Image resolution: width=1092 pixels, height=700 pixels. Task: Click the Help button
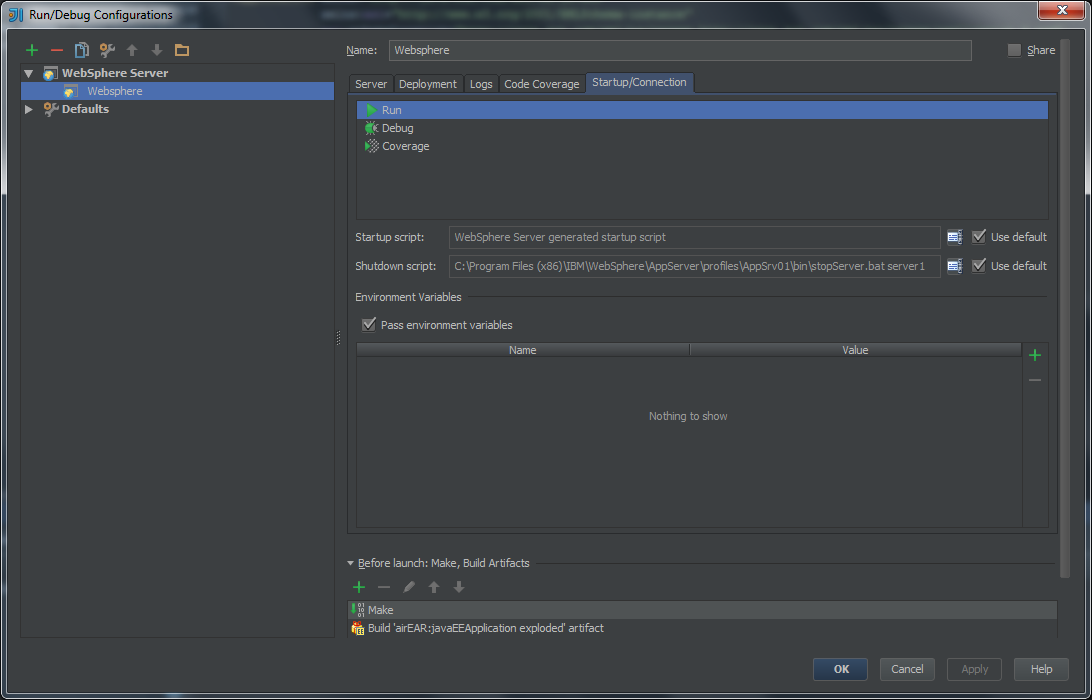click(1041, 669)
